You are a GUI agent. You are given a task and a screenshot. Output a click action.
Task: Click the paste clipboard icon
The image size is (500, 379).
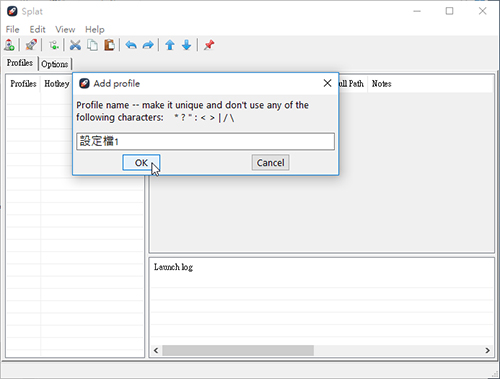[109, 45]
